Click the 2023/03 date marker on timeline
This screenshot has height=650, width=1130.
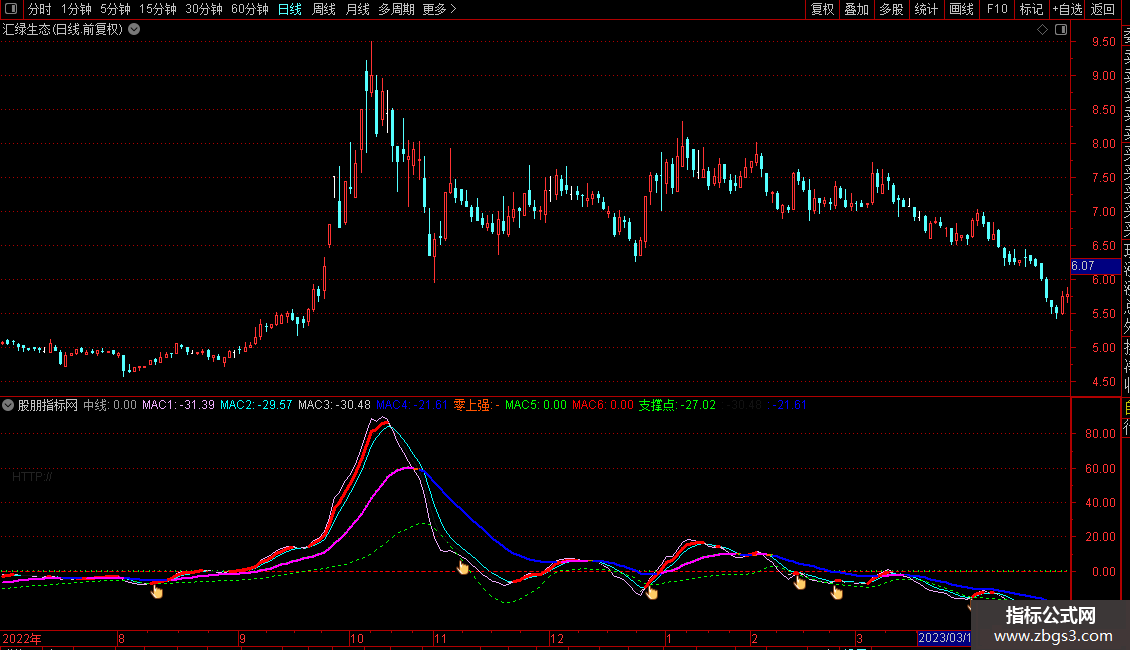coord(944,638)
